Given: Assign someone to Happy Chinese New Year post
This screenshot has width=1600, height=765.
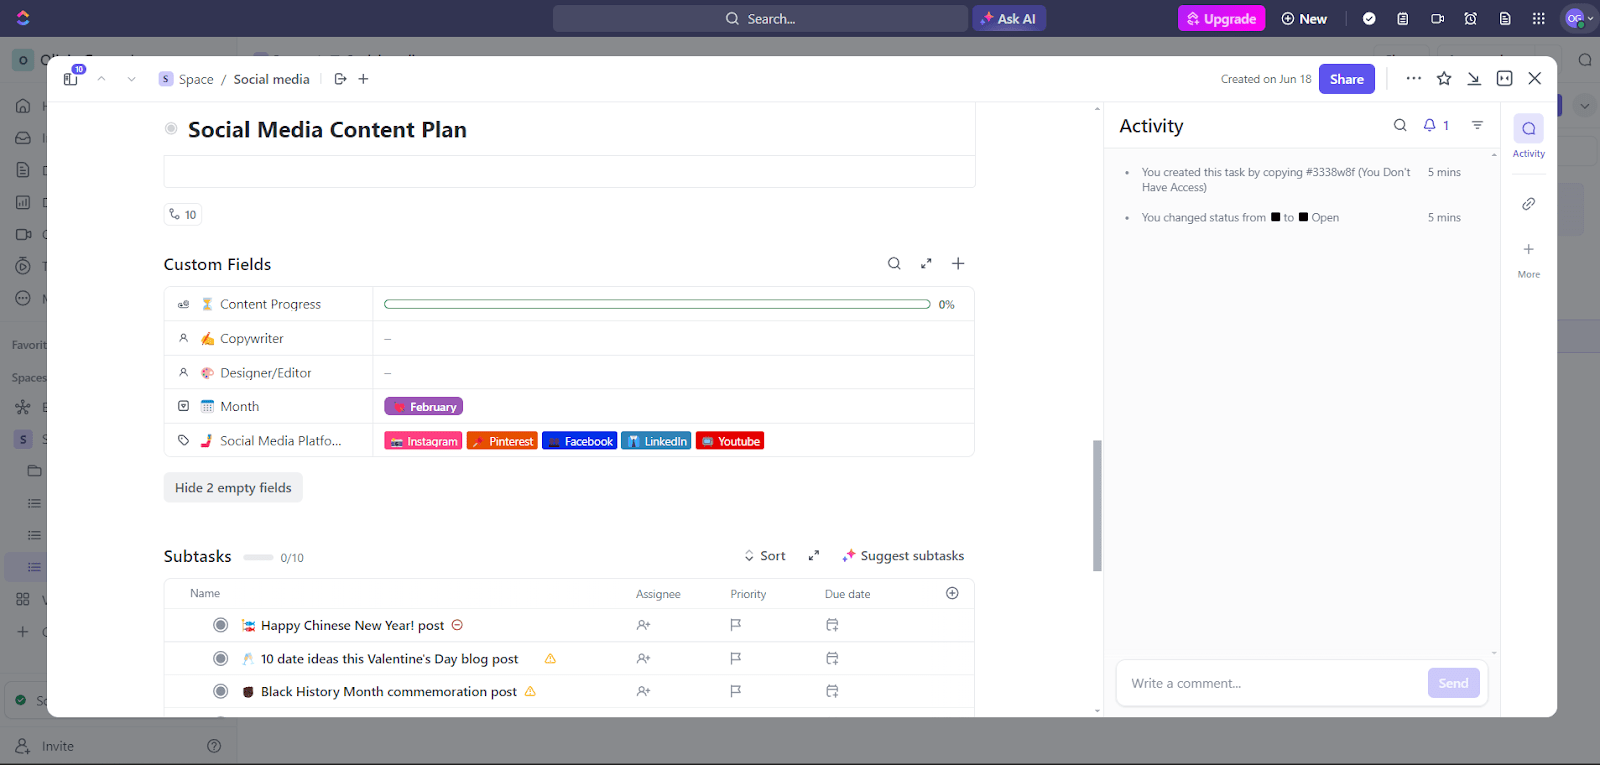Looking at the screenshot, I should point(643,625).
